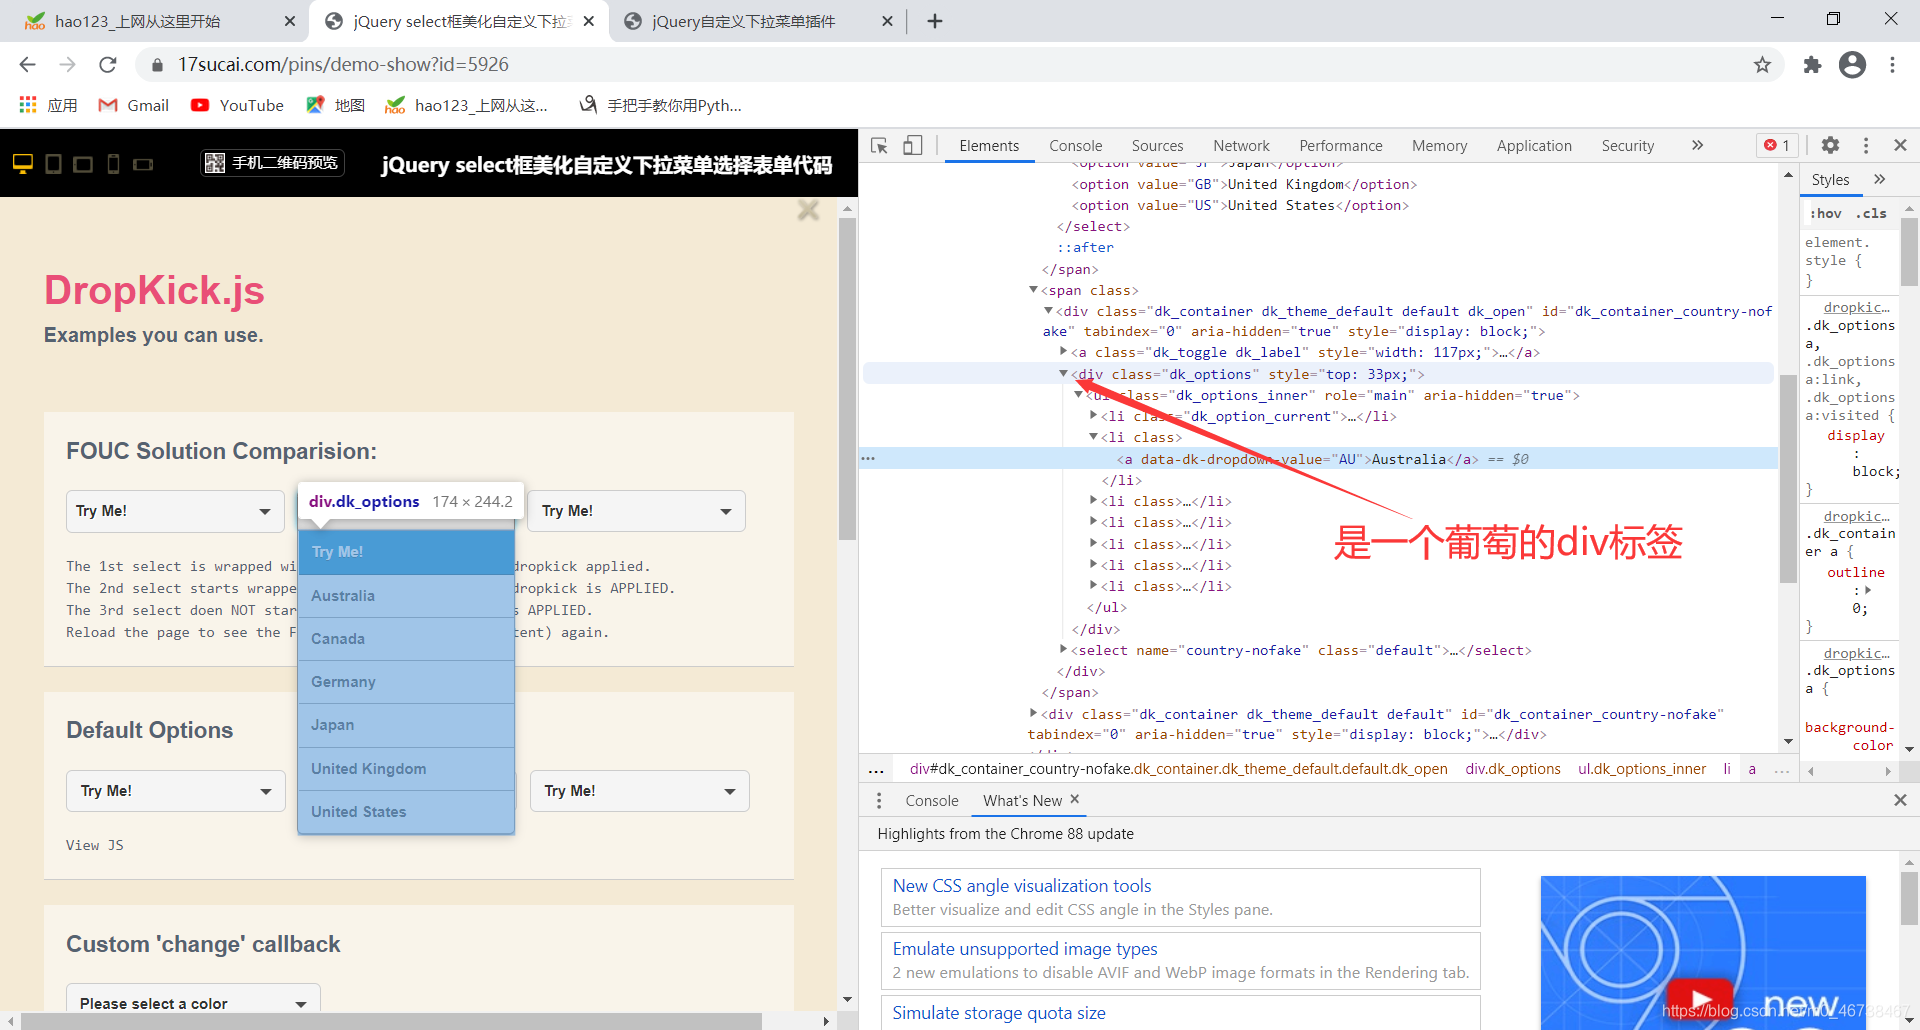The image size is (1920, 1030).
Task: Open the Security tab
Action: 1627,146
